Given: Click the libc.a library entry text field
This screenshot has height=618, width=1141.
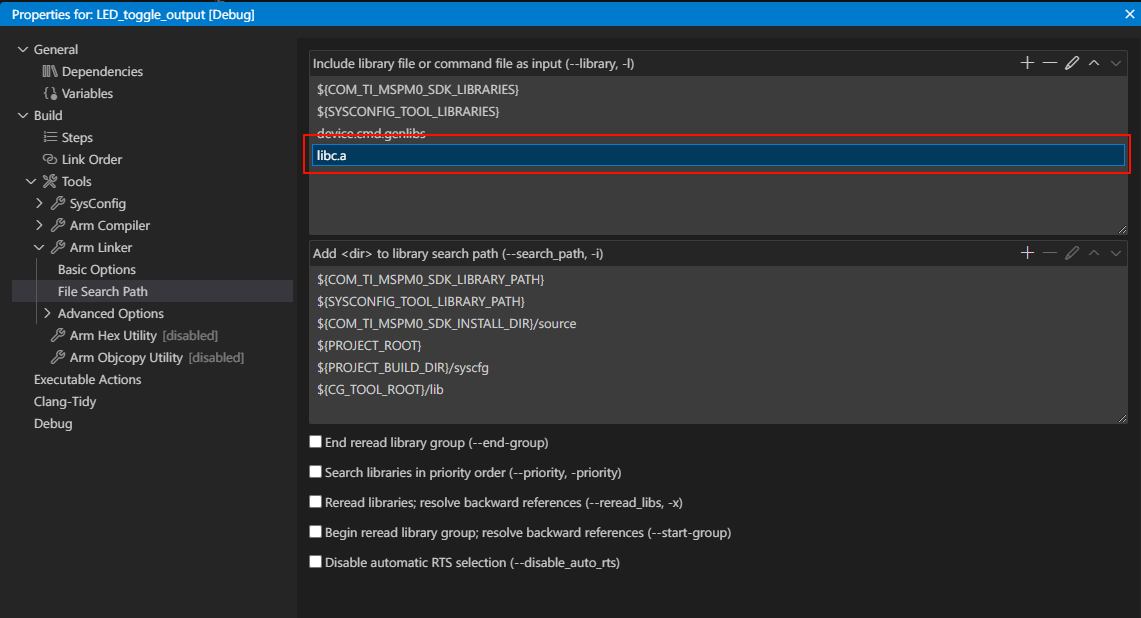Looking at the screenshot, I should point(717,155).
